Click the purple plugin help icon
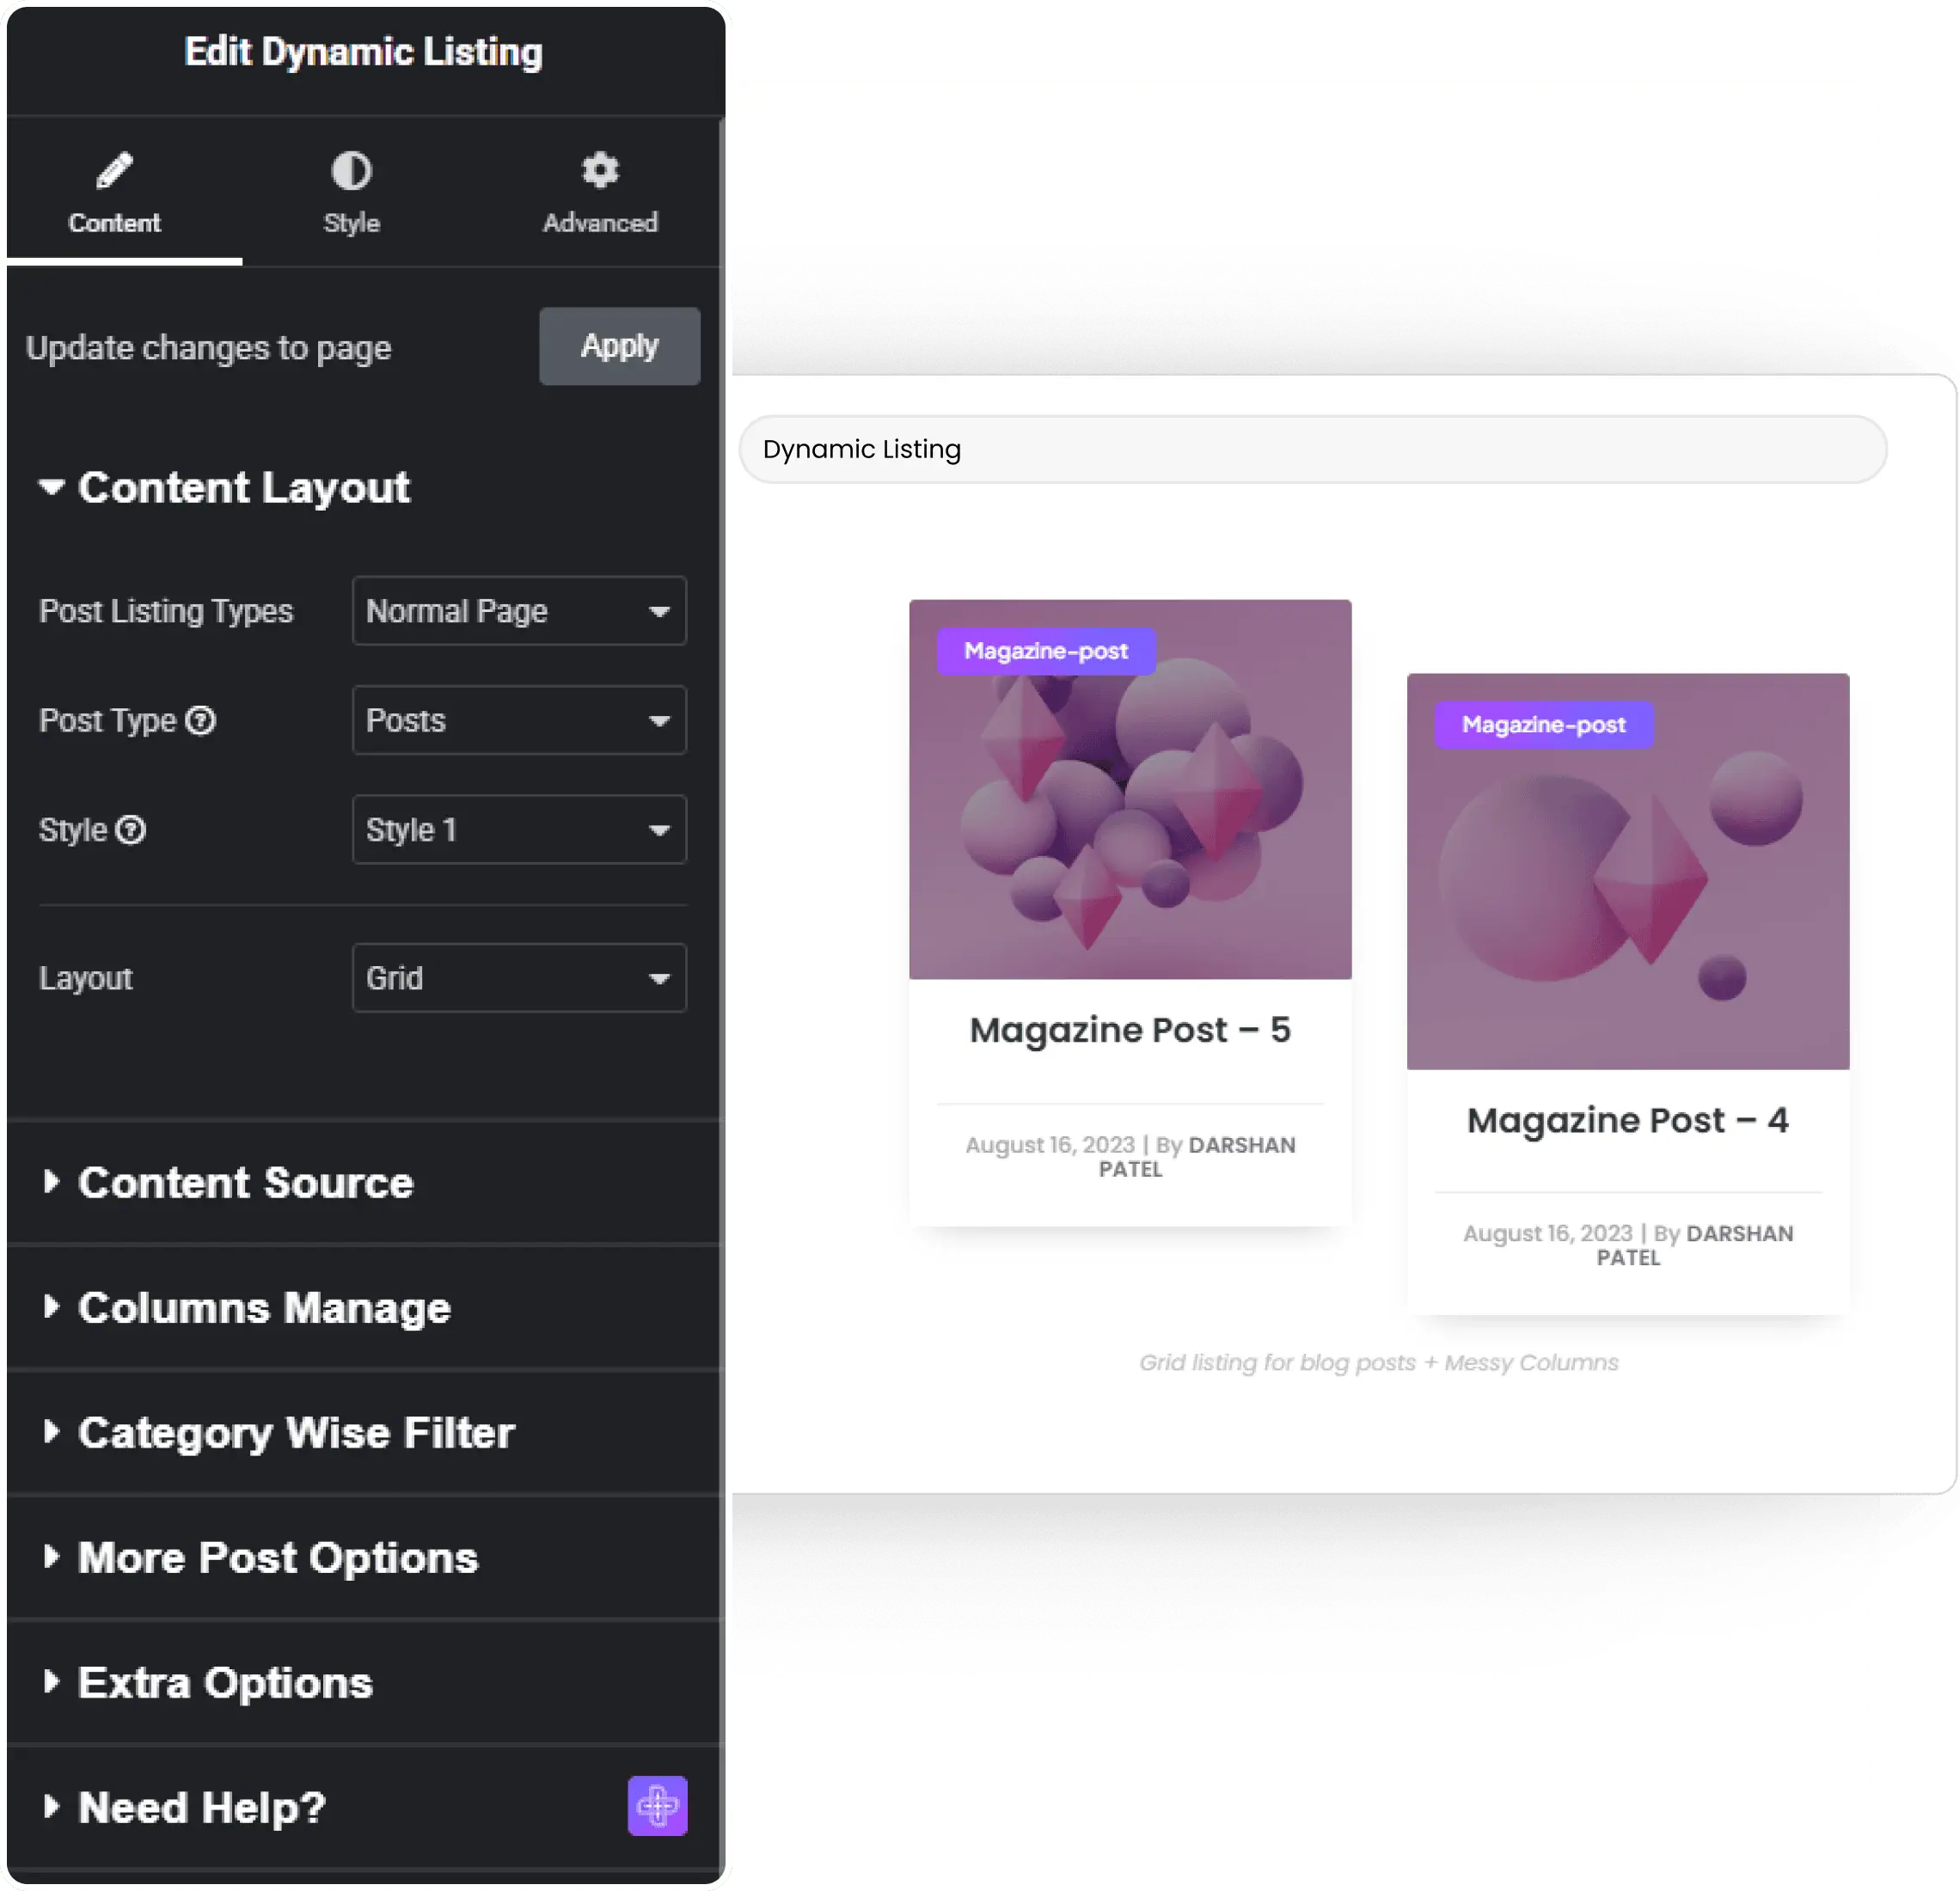This screenshot has width=1960, height=1891. [x=657, y=1805]
